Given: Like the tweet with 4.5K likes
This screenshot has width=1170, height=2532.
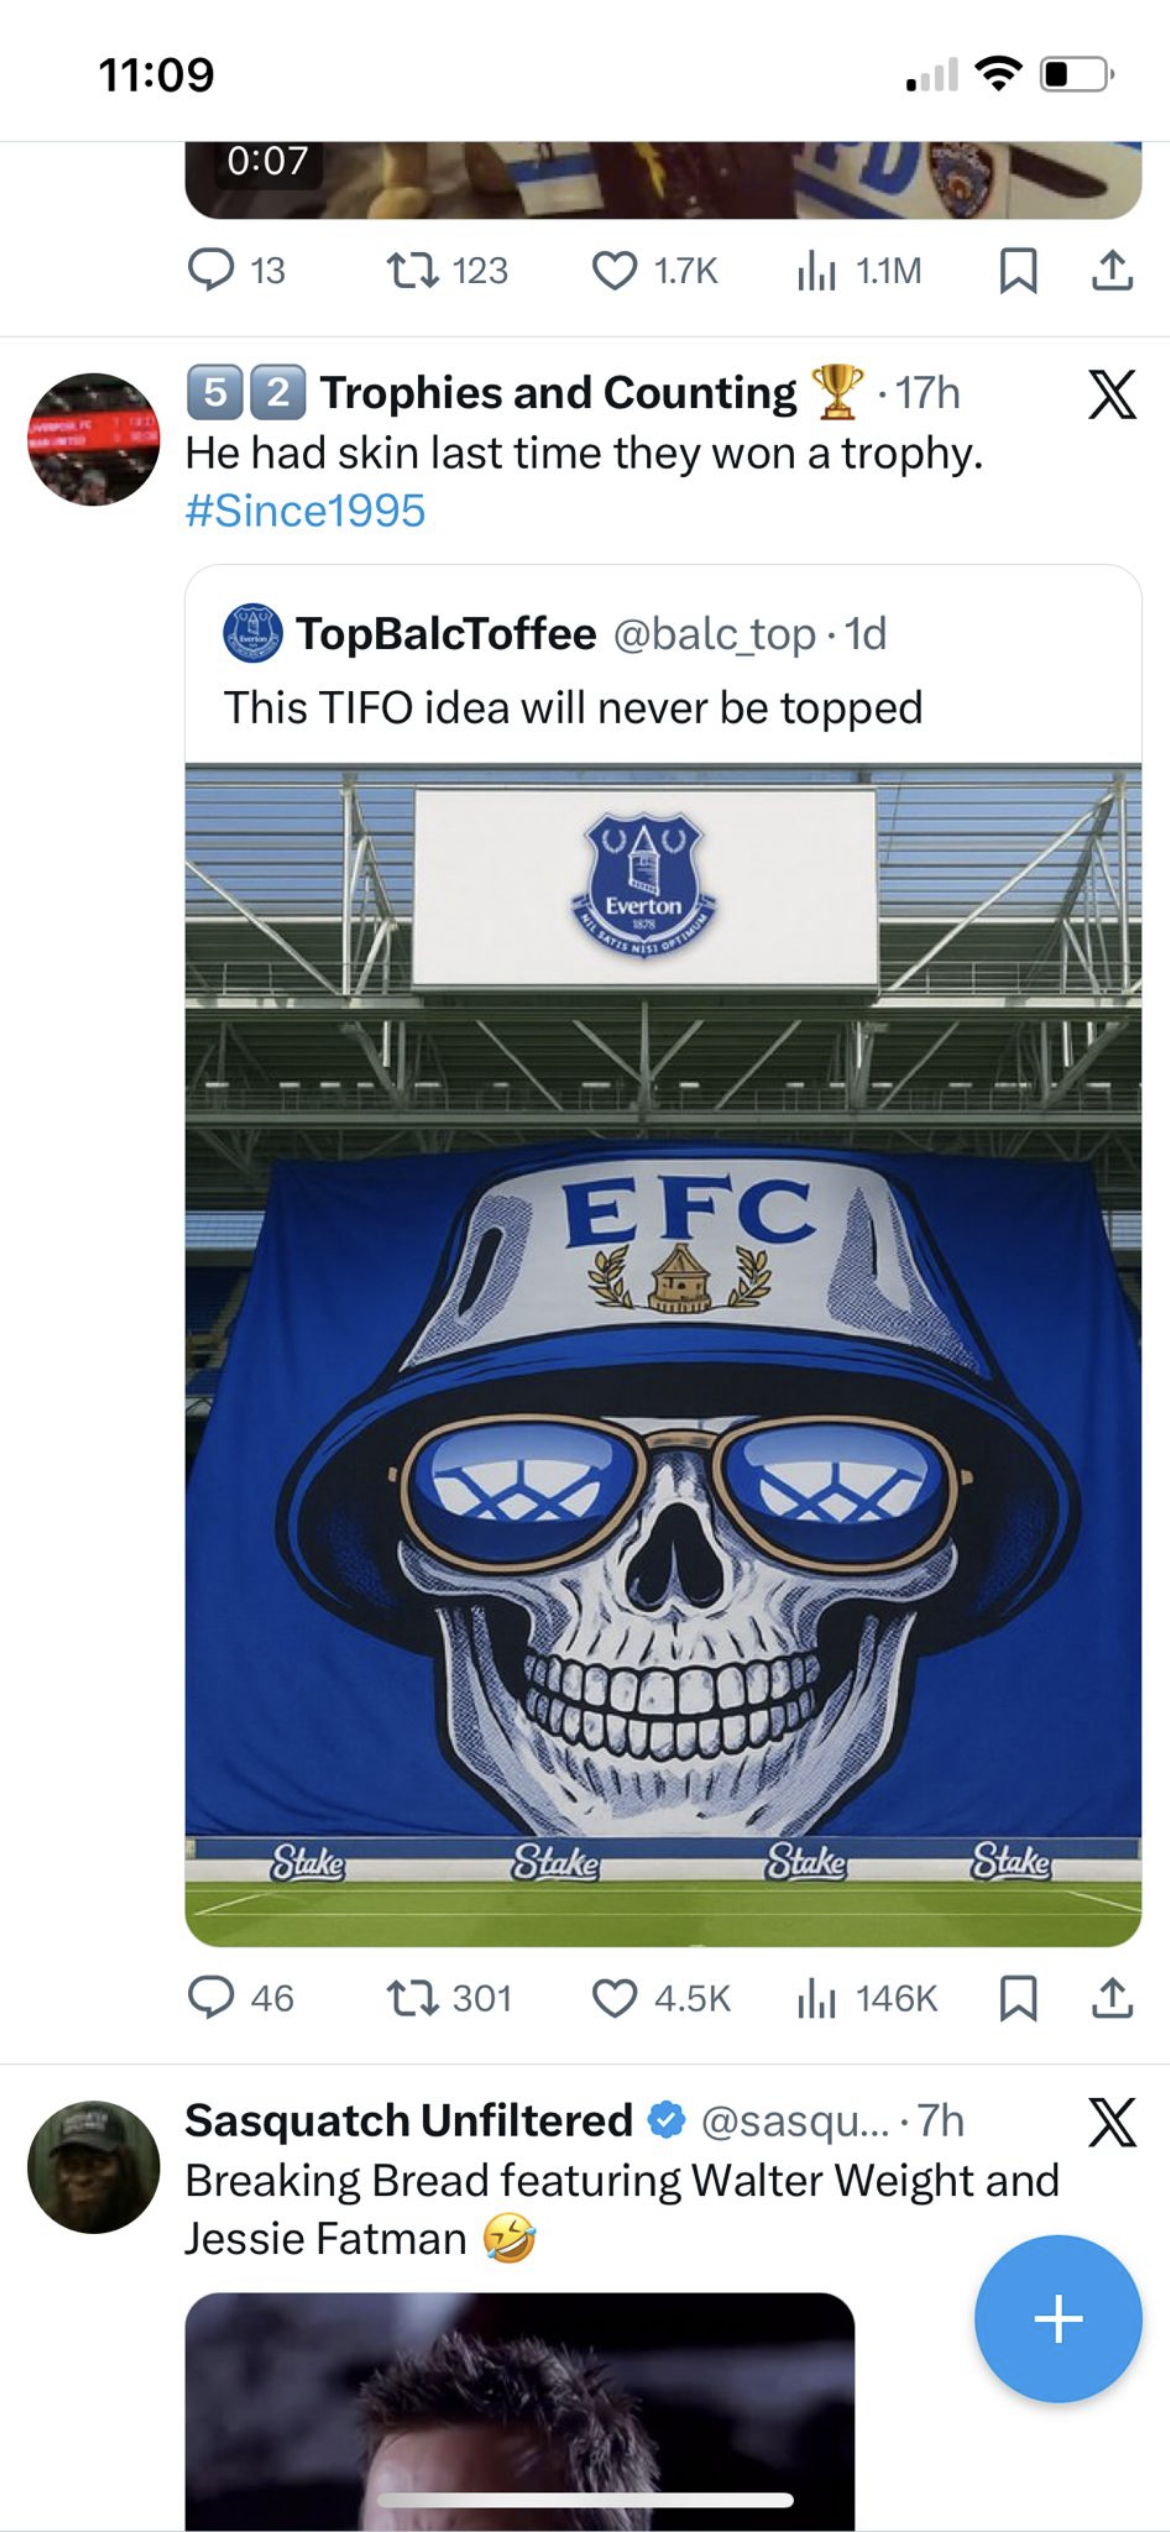Looking at the screenshot, I should [661, 1998].
